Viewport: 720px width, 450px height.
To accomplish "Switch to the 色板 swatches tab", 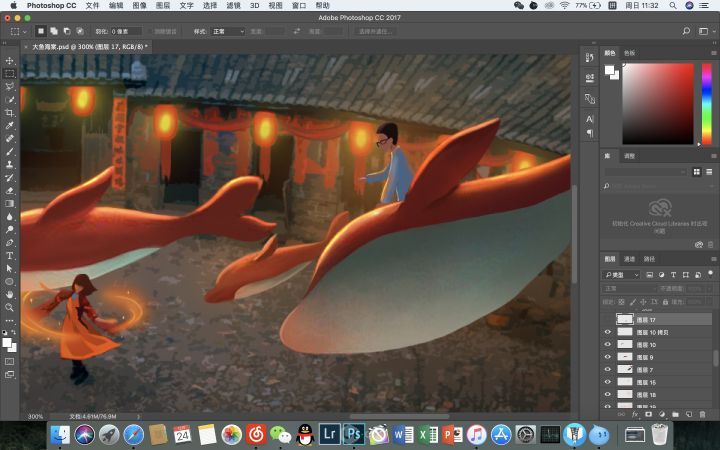I will tap(629, 52).
